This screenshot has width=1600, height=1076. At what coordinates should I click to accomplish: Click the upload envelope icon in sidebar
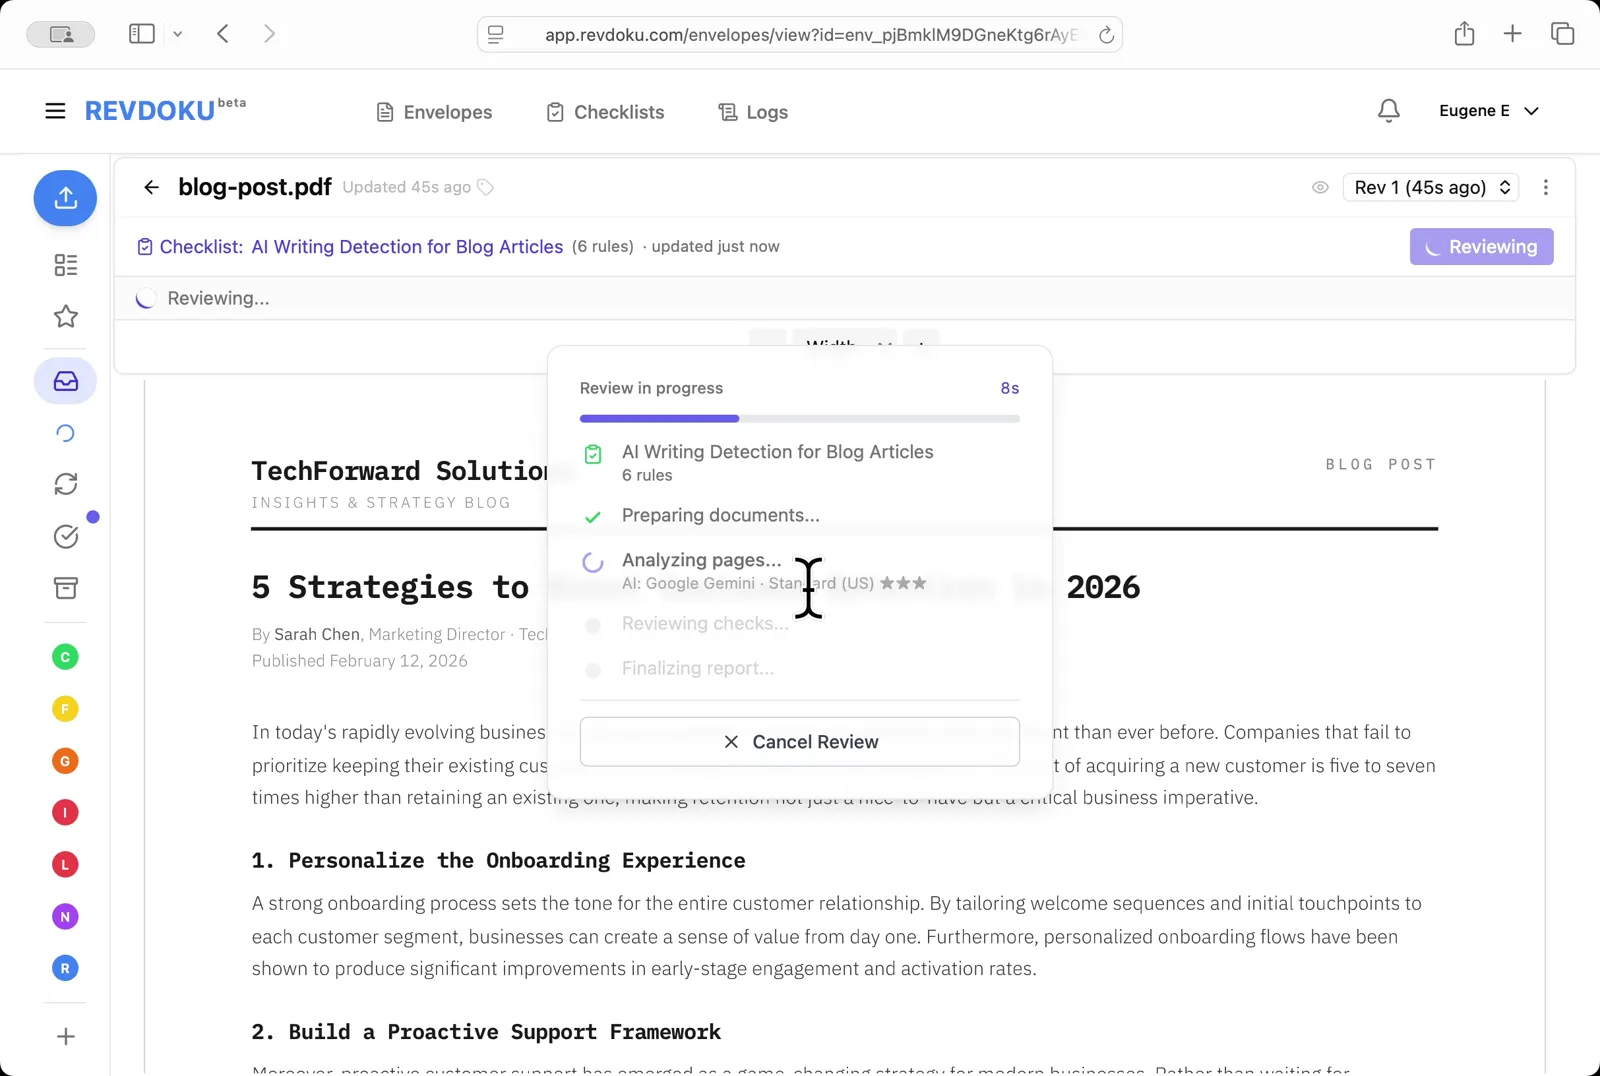pyautogui.click(x=65, y=198)
